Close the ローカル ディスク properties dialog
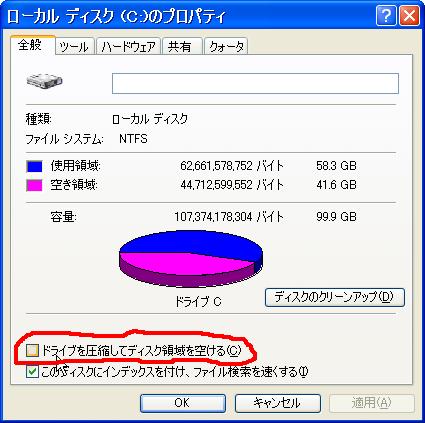The width and height of the screenshot is (425, 423). pos(409,16)
